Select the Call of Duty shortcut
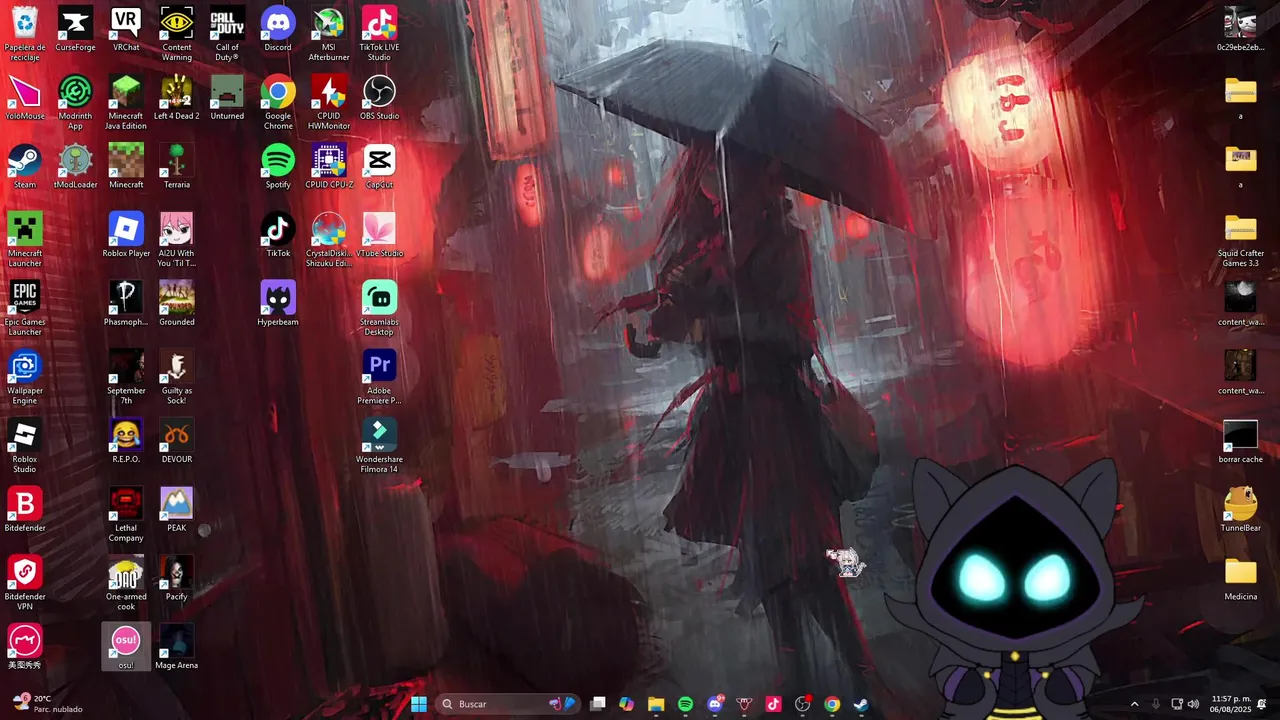The height and width of the screenshot is (720, 1280). pyautogui.click(x=227, y=33)
